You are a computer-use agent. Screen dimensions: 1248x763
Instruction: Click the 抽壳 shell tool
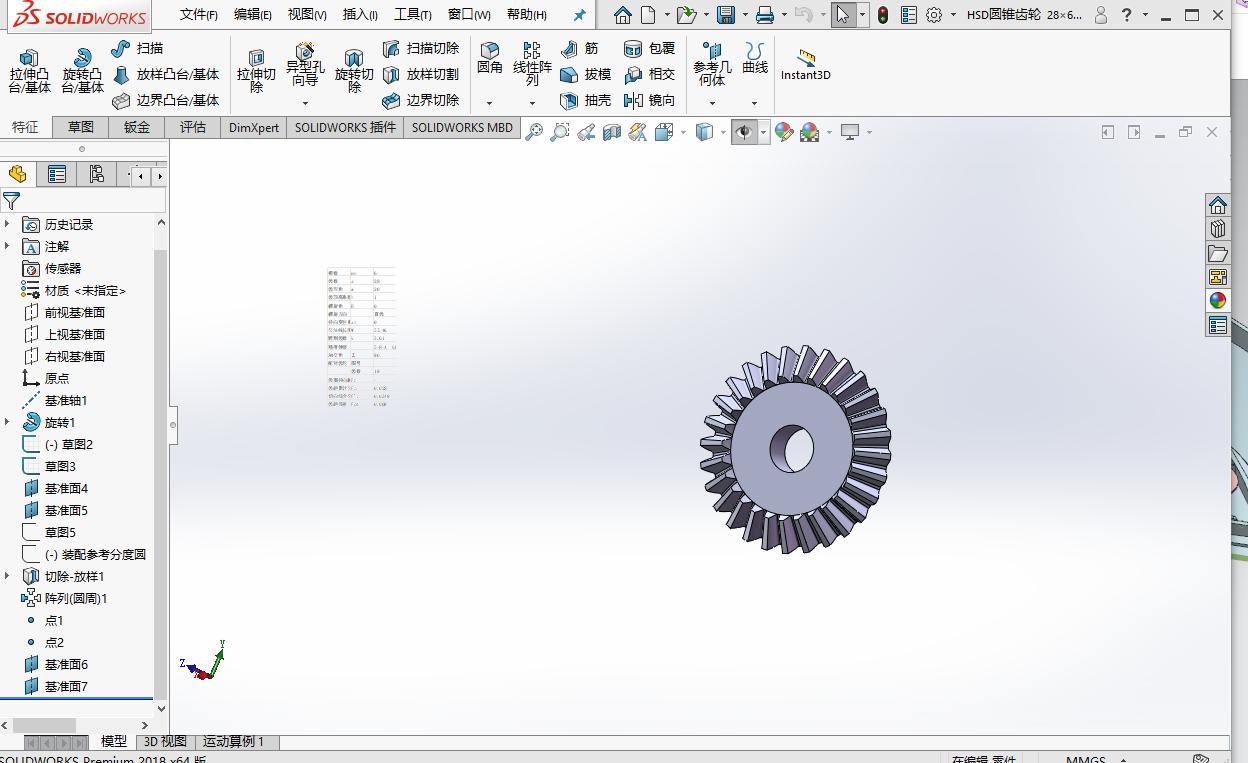[586, 100]
